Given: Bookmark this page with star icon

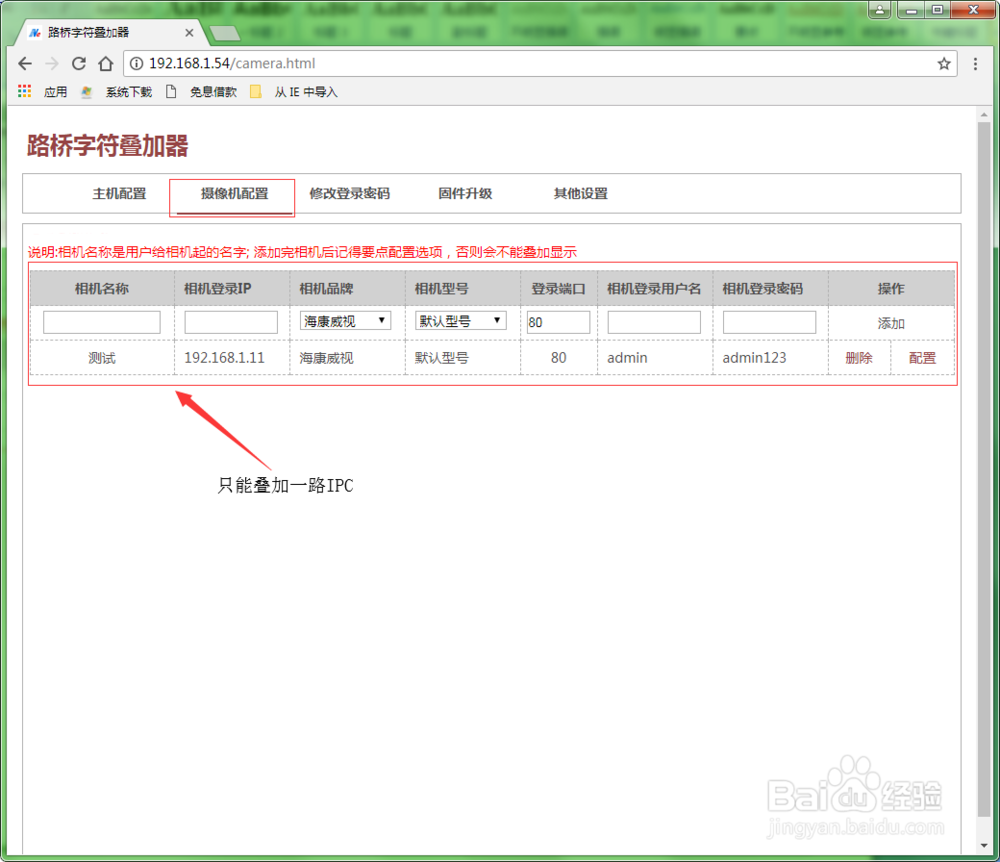Looking at the screenshot, I should pos(944,64).
